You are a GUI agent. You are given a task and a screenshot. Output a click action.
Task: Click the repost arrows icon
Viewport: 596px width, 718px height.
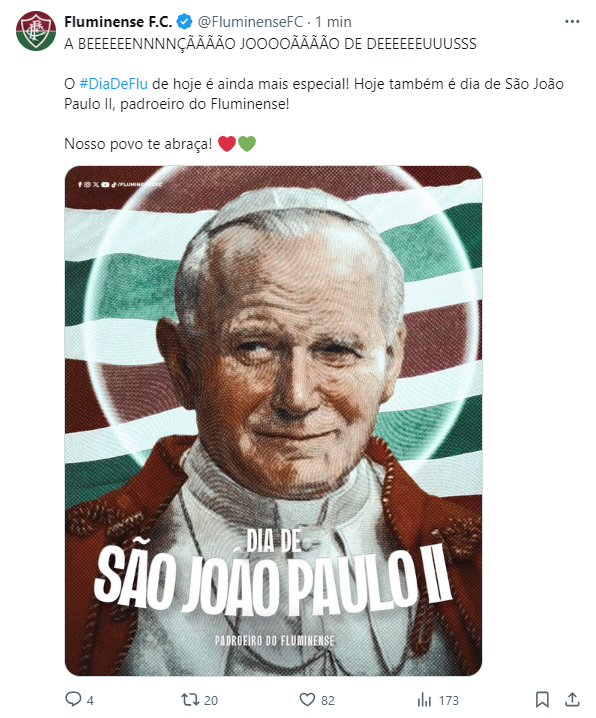190,700
